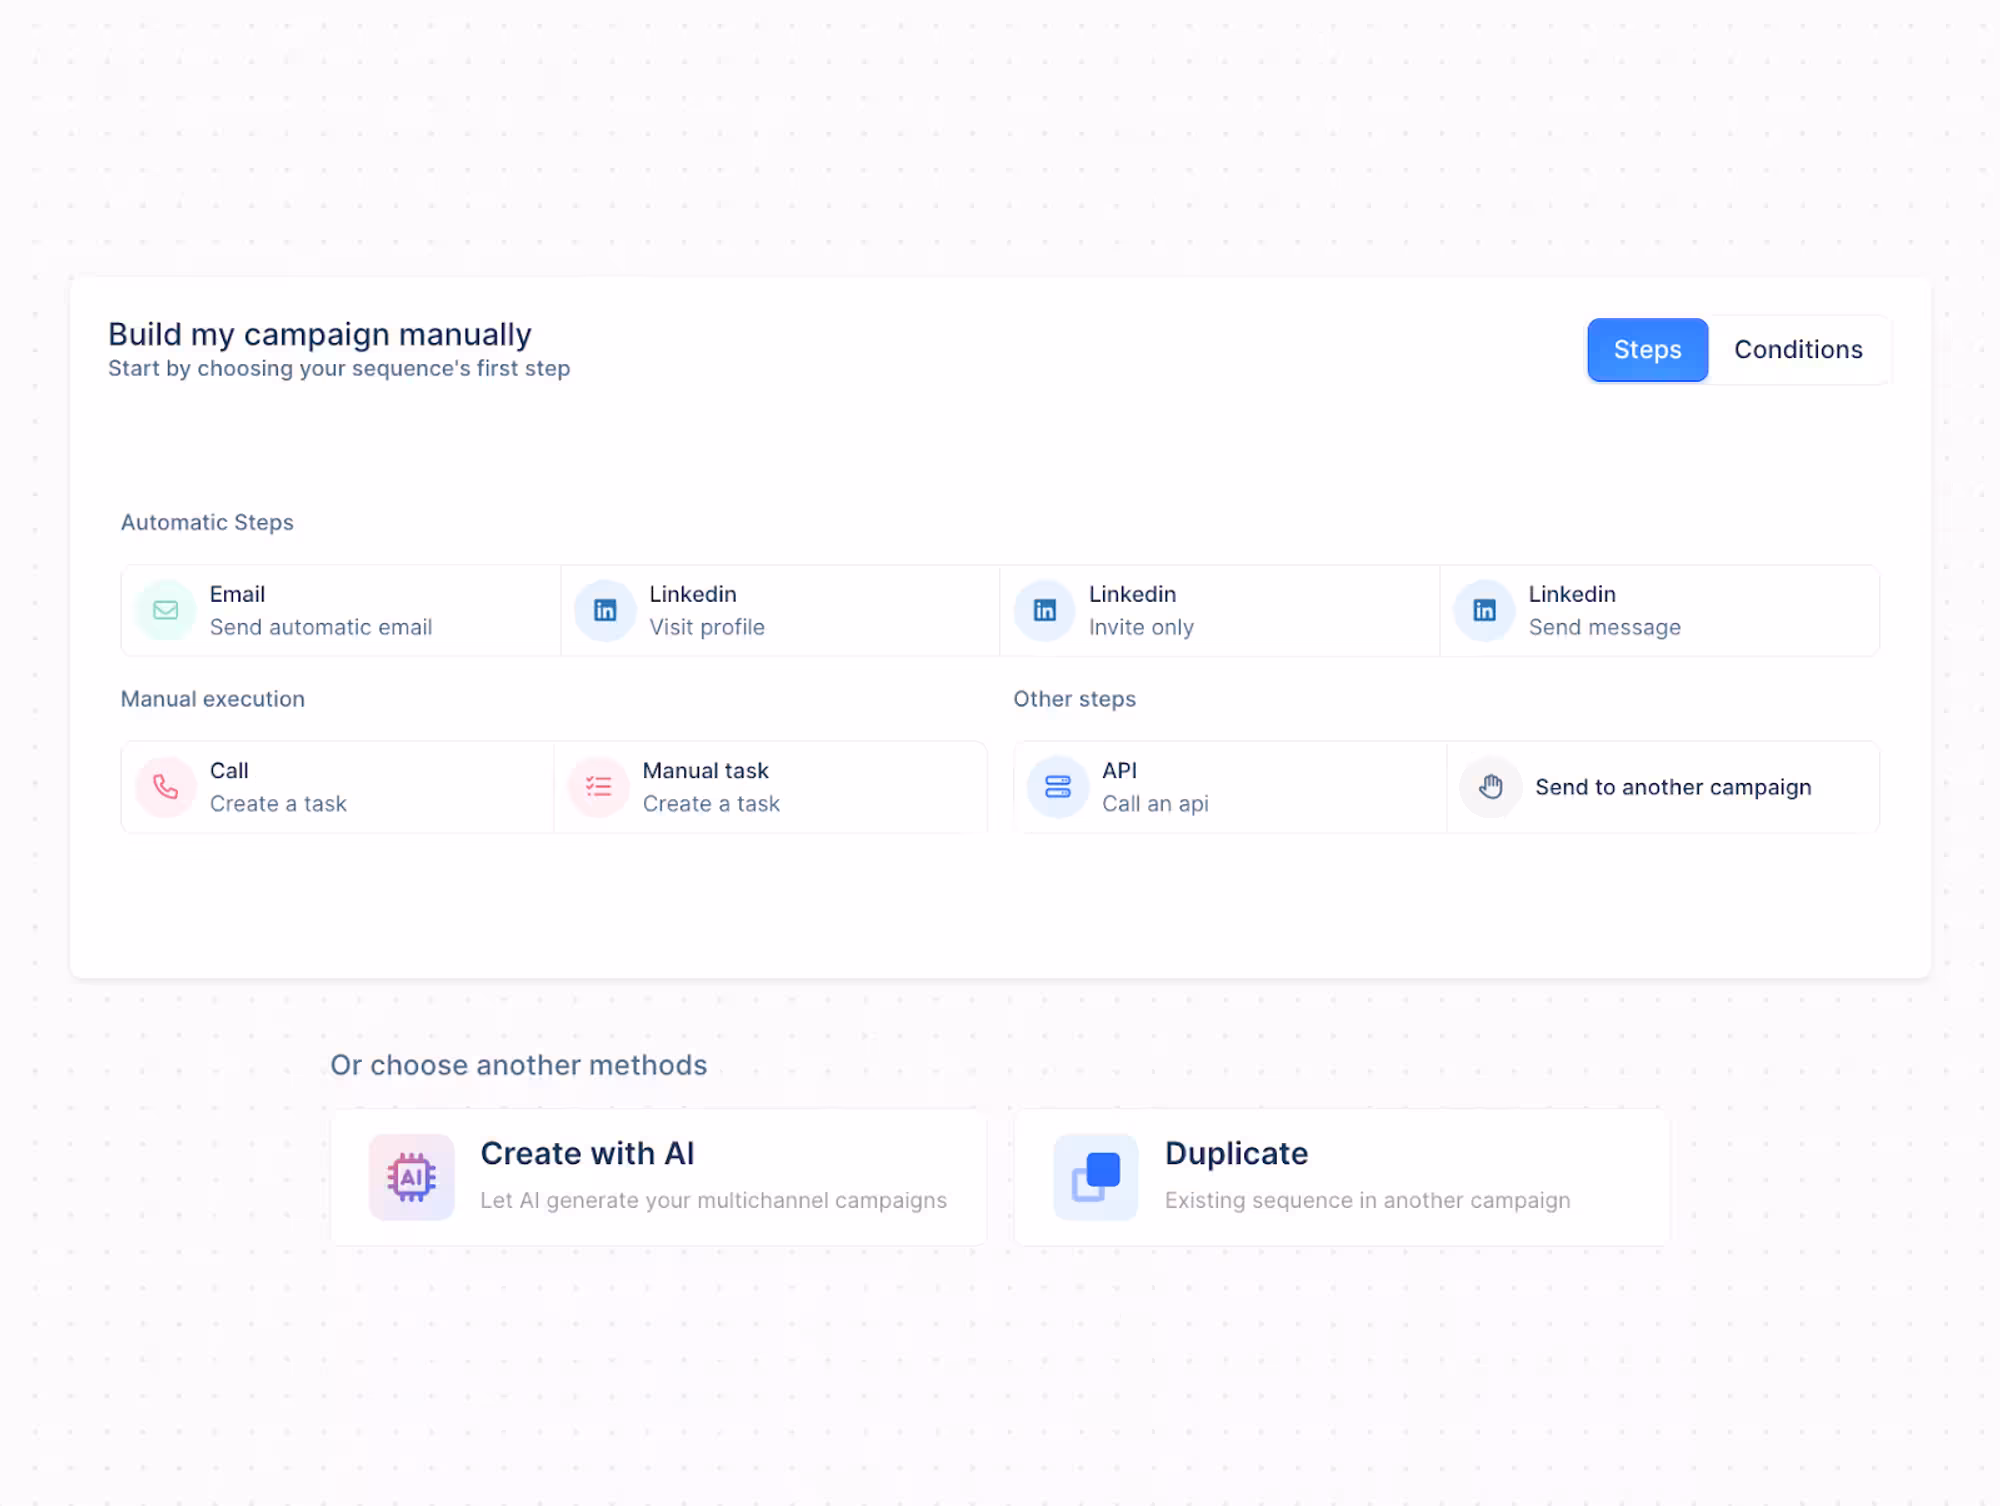
Task: Click the LinkedIn Send message icon
Action: click(1484, 610)
